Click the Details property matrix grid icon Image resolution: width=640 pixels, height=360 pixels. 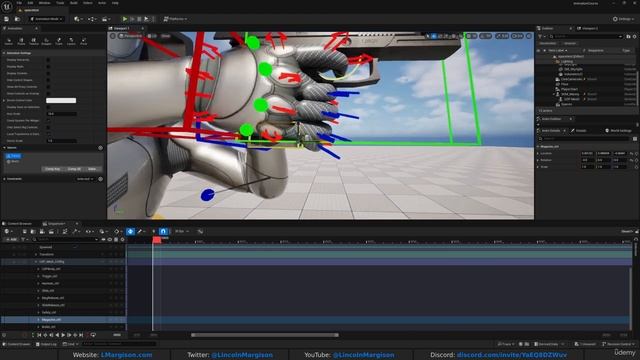635,139
